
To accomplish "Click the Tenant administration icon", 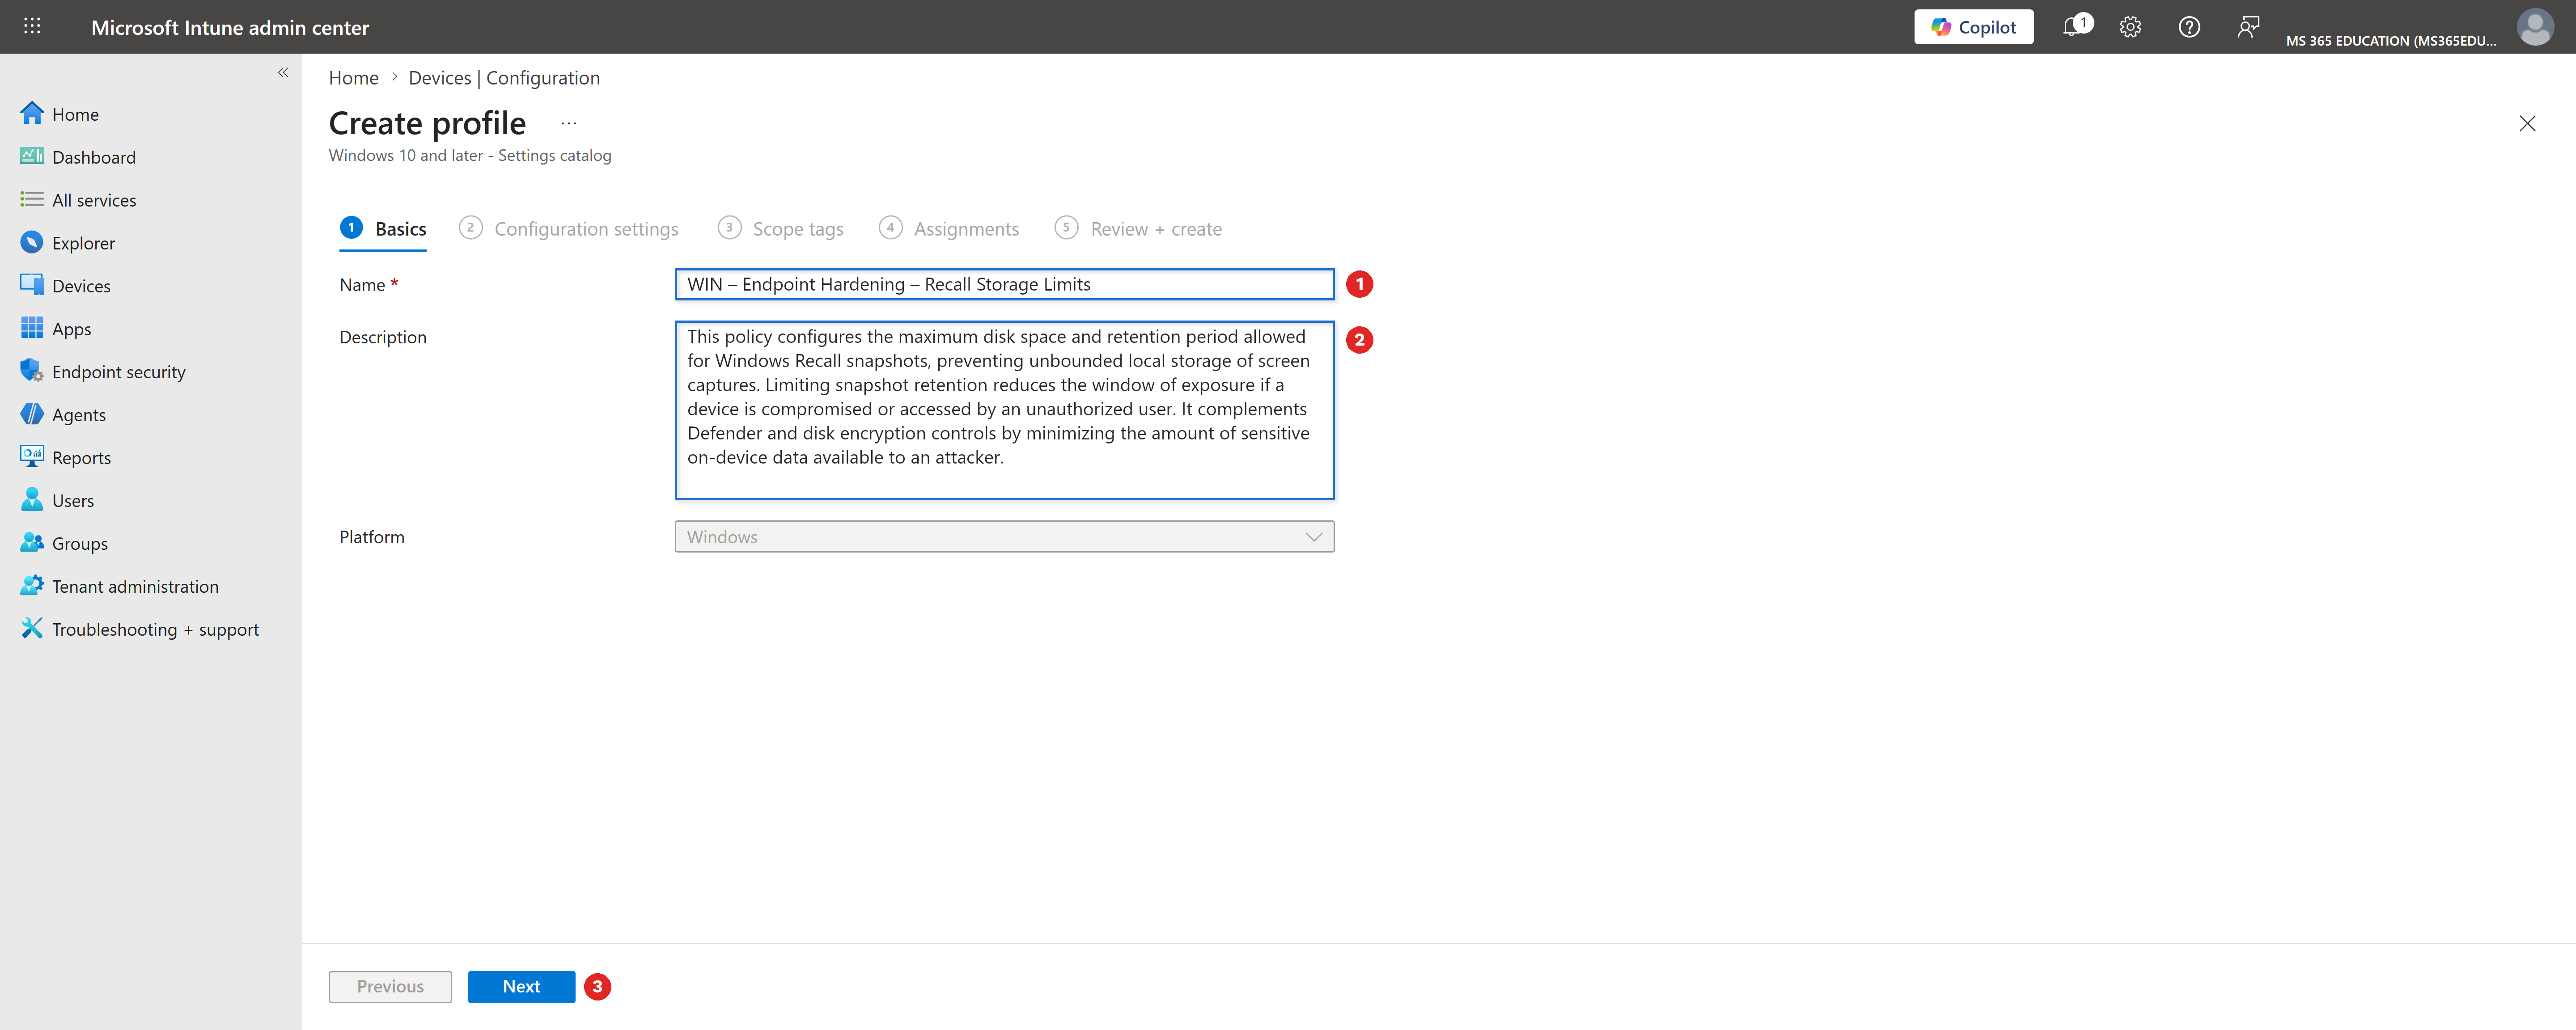I will tap(32, 585).
